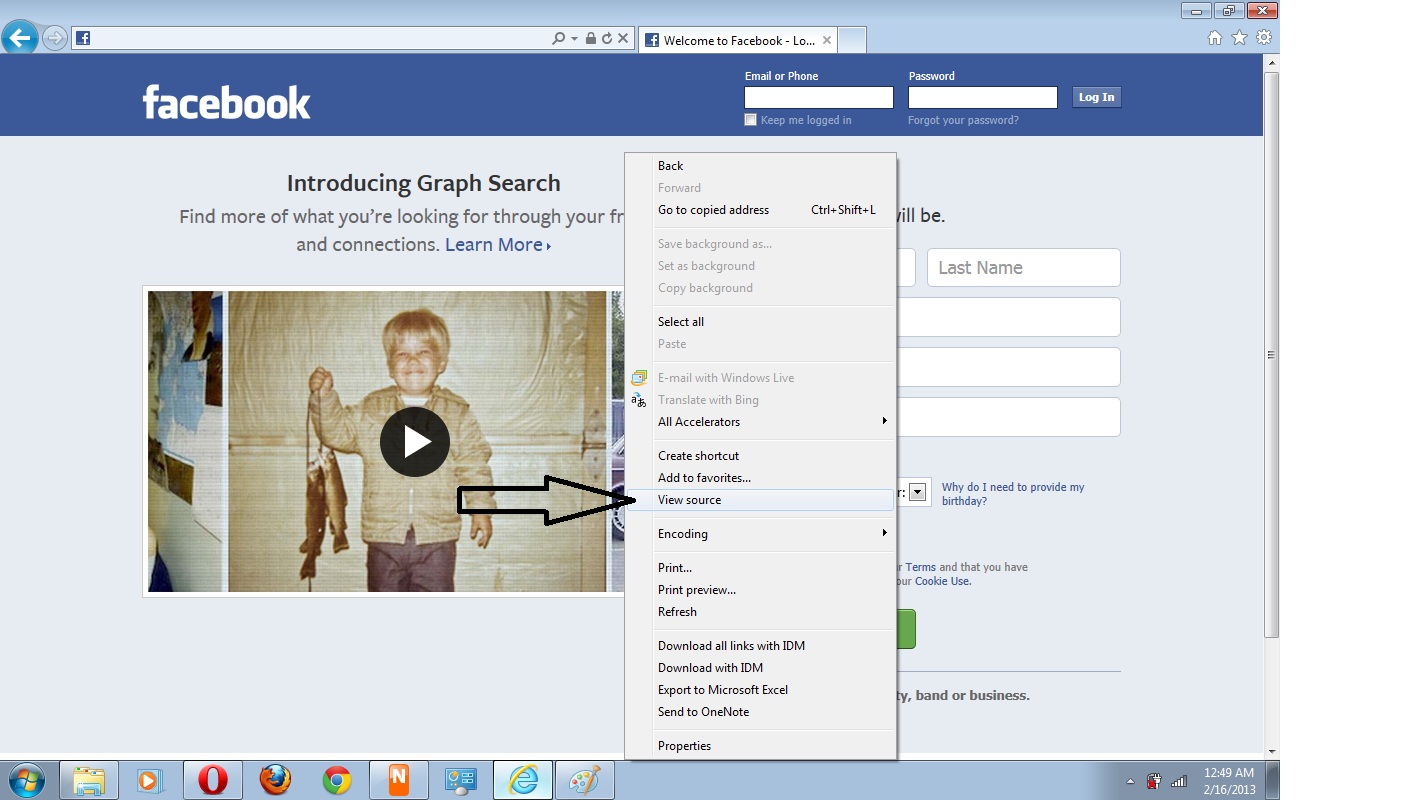Viewport: 1412px width, 800px height.
Task: Stop loading with address bar X icon
Action: coord(622,39)
